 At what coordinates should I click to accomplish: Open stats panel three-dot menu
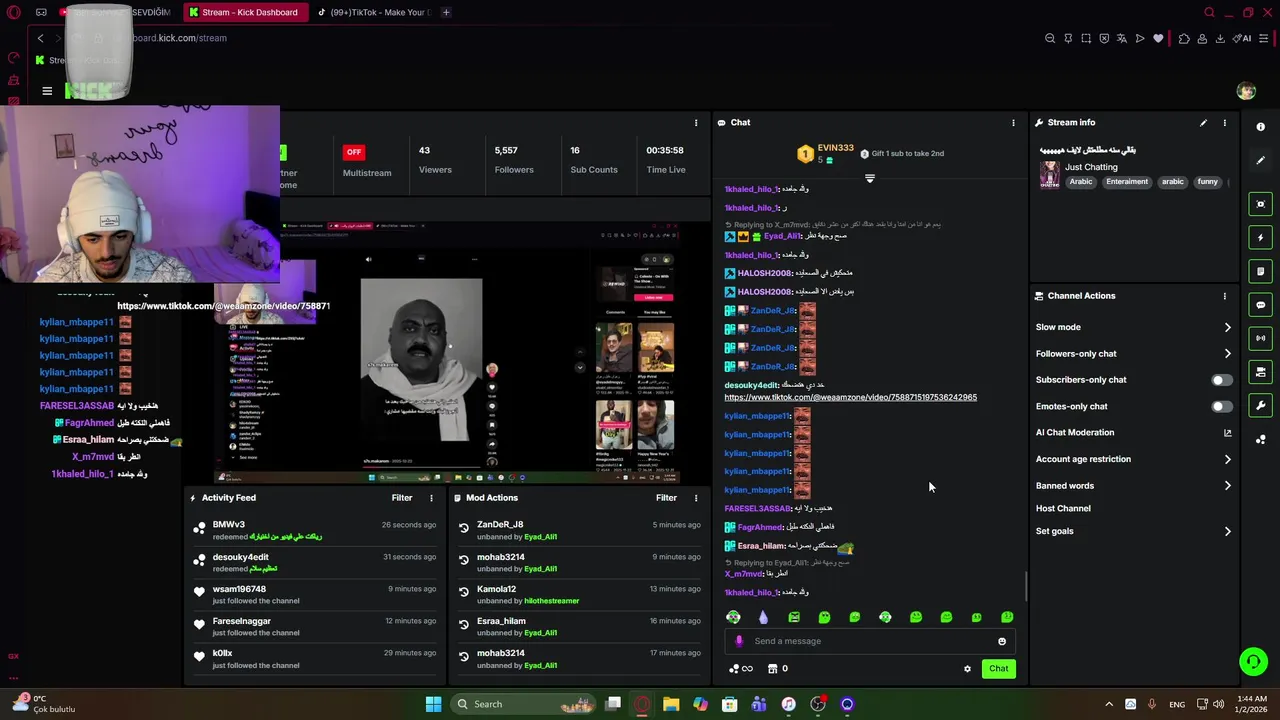pyautogui.click(x=696, y=123)
